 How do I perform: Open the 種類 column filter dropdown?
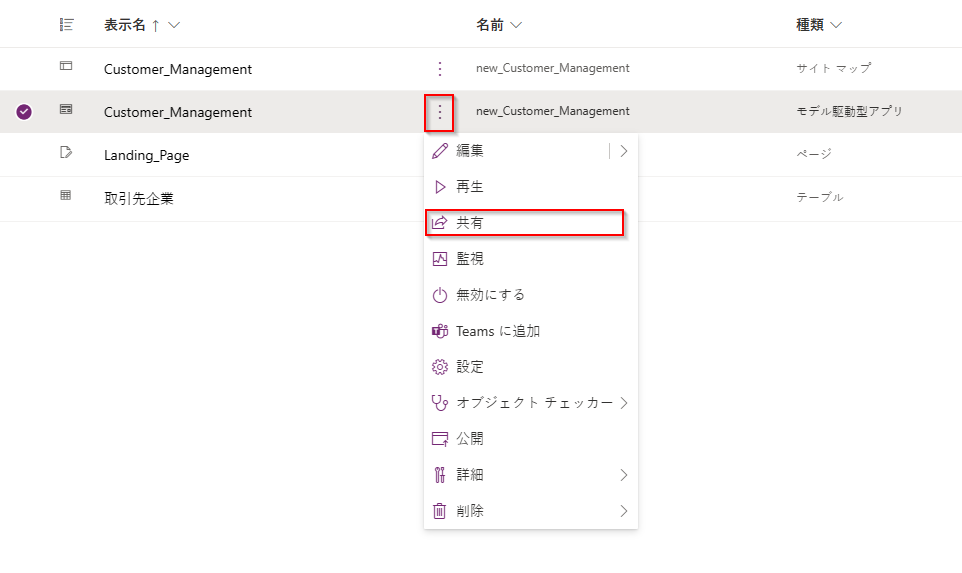836,24
